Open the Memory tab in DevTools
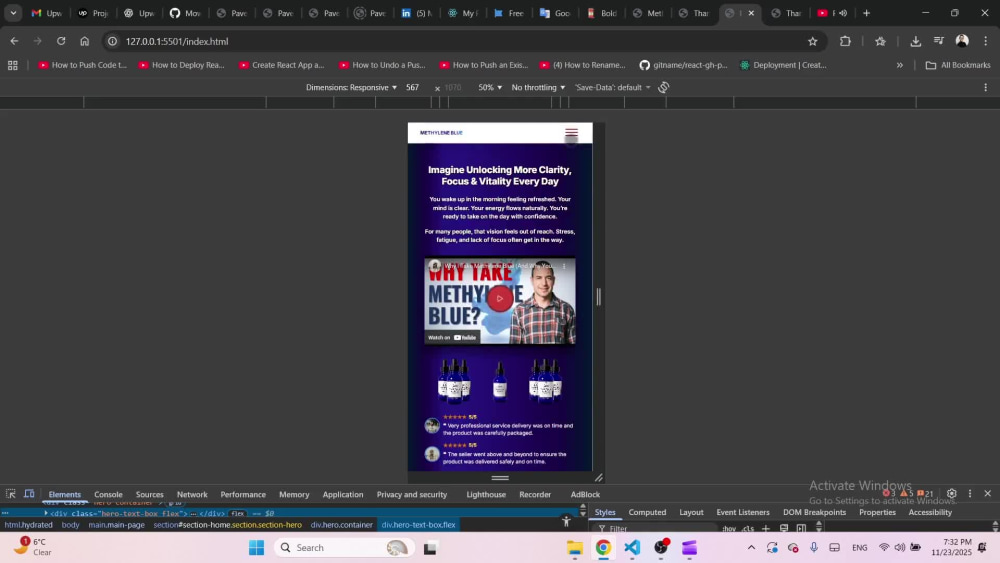 pyautogui.click(x=294, y=494)
